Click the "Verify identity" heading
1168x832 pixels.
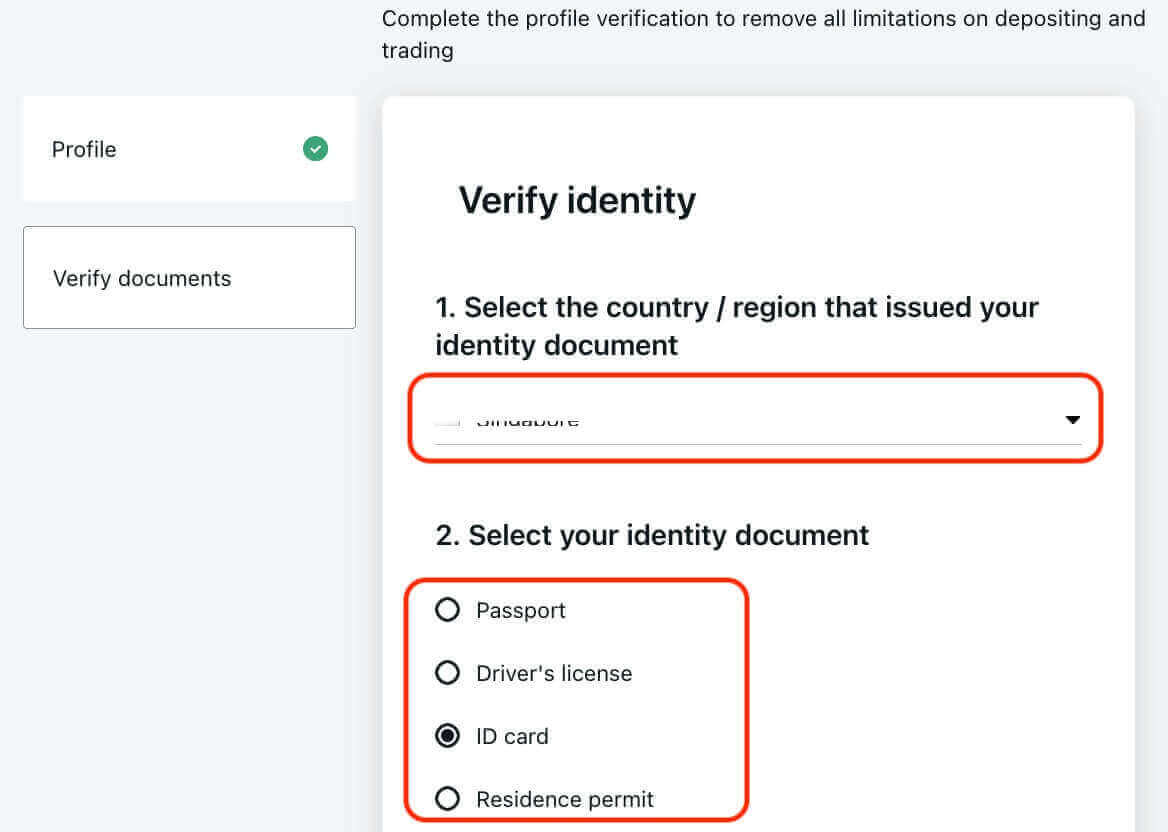click(x=577, y=200)
